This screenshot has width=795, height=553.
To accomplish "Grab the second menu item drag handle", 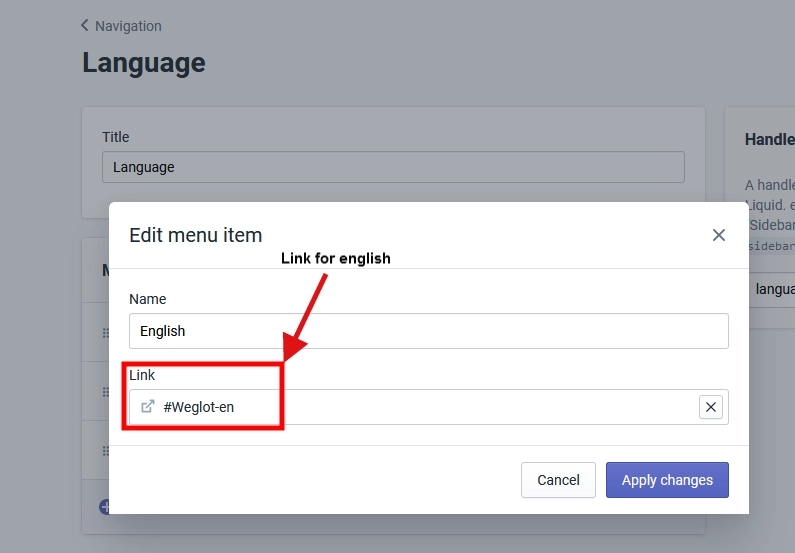I will tap(103, 392).
